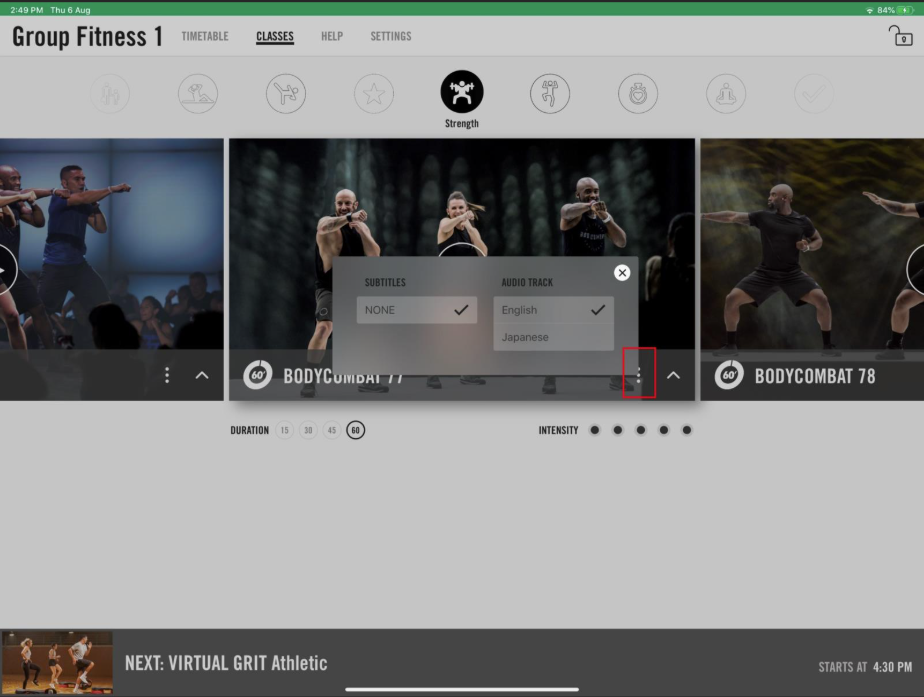
Task: Choose the 60 minute duration
Action: 355,430
